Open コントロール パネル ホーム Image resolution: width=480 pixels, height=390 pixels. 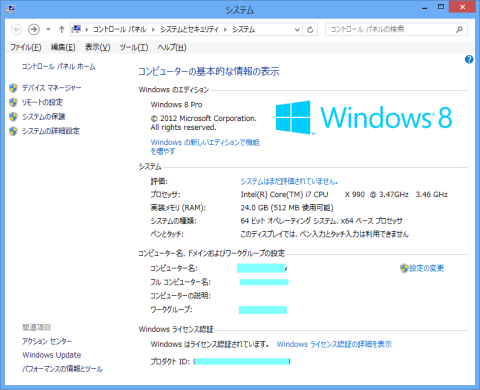tap(58, 67)
